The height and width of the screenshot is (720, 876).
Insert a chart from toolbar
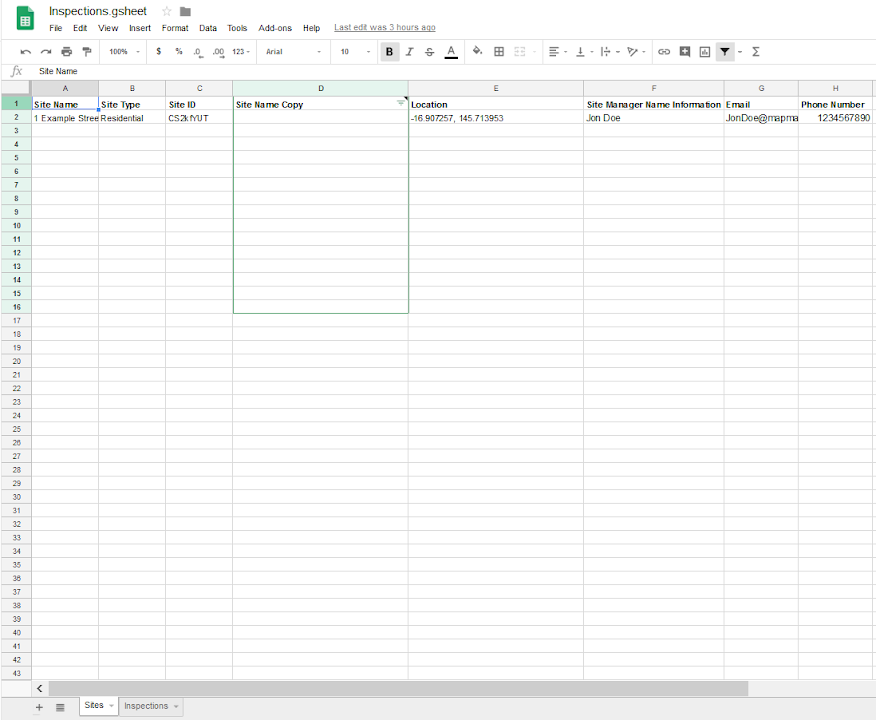tap(705, 52)
